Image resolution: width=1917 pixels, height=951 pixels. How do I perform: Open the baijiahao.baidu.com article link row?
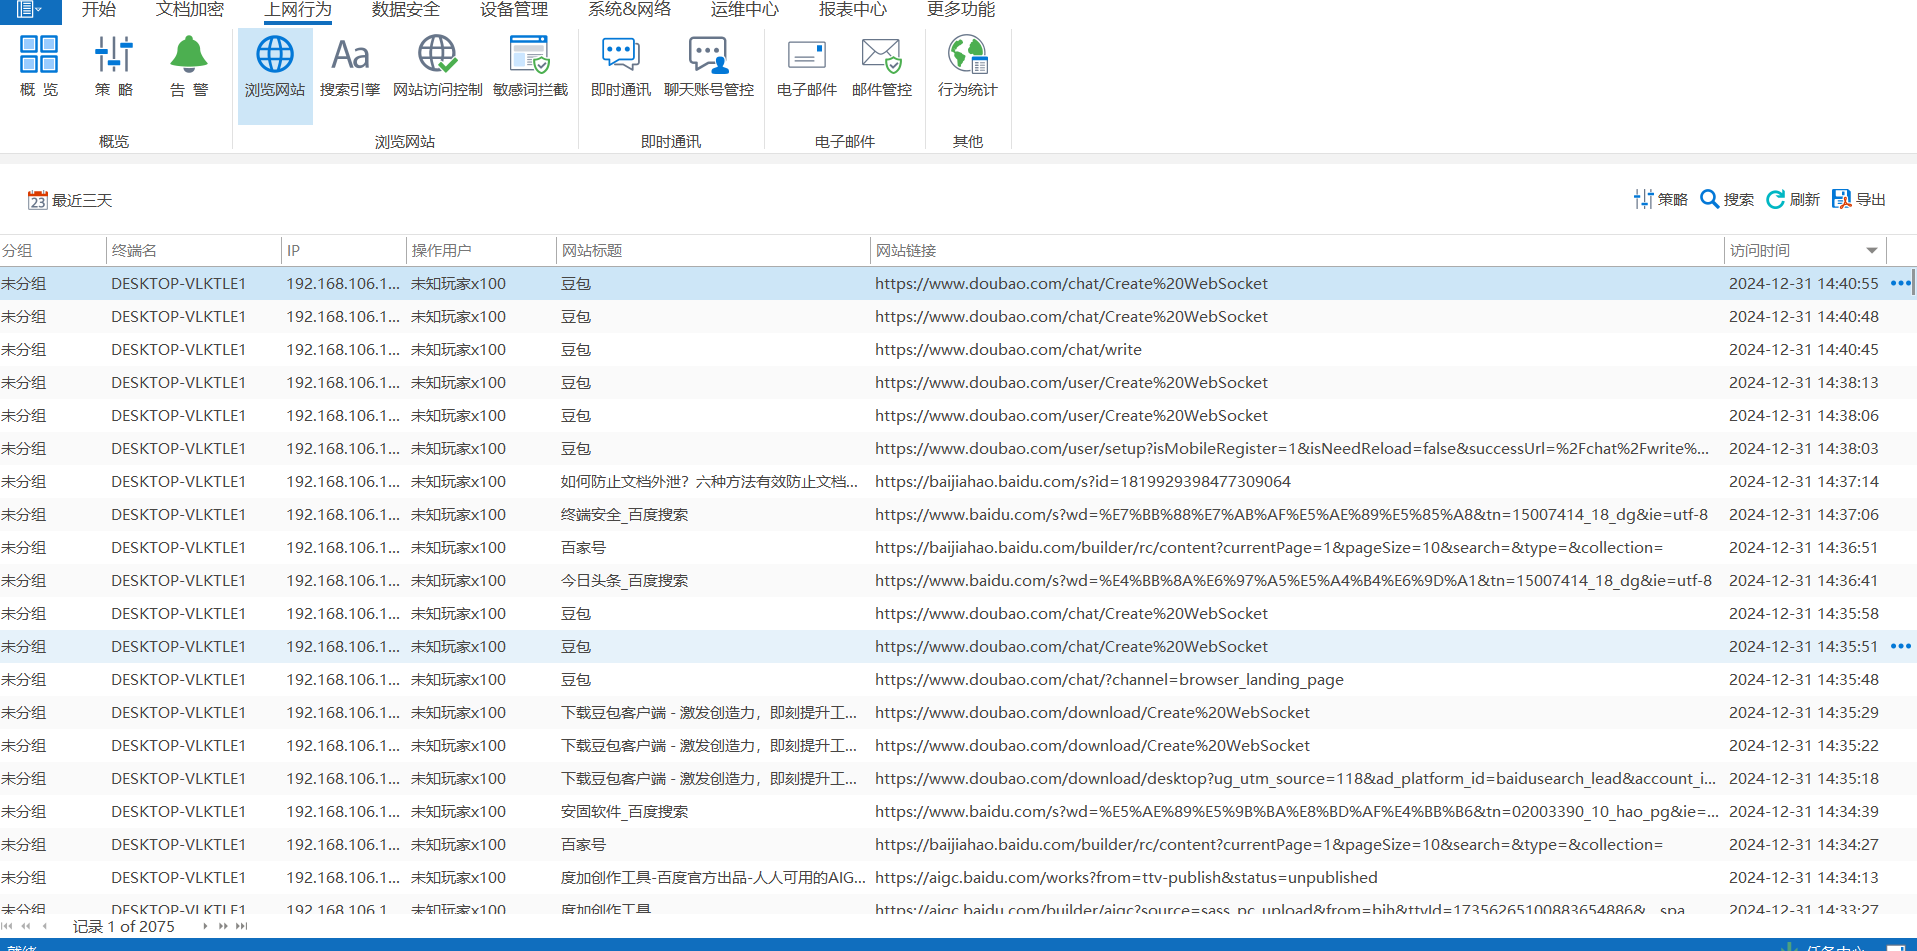pyautogui.click(x=1082, y=482)
